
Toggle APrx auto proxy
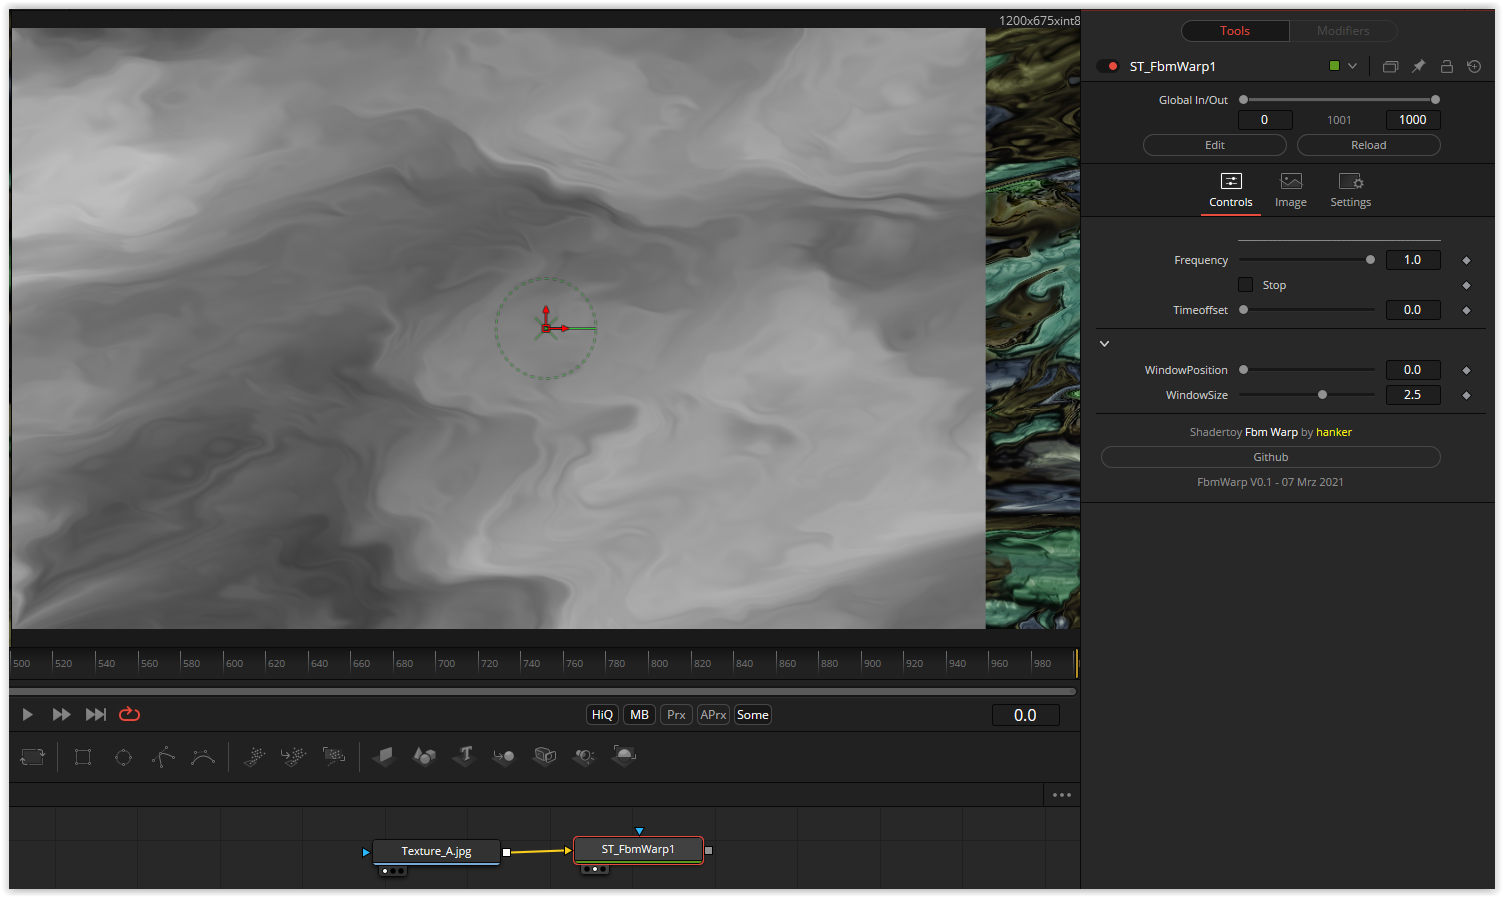713,714
